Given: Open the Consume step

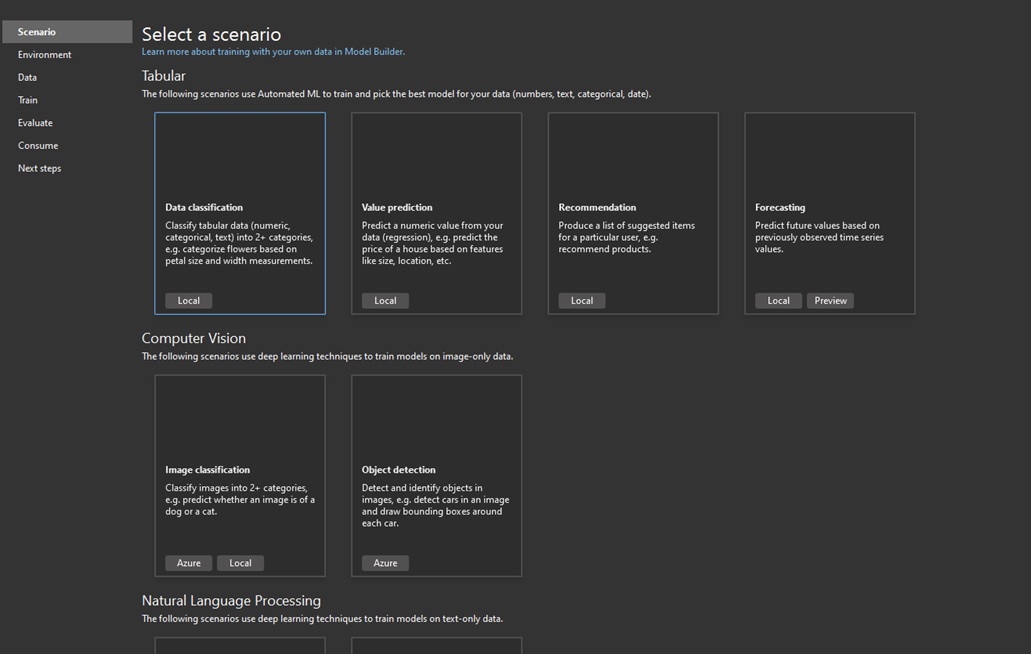Looking at the screenshot, I should [38, 145].
